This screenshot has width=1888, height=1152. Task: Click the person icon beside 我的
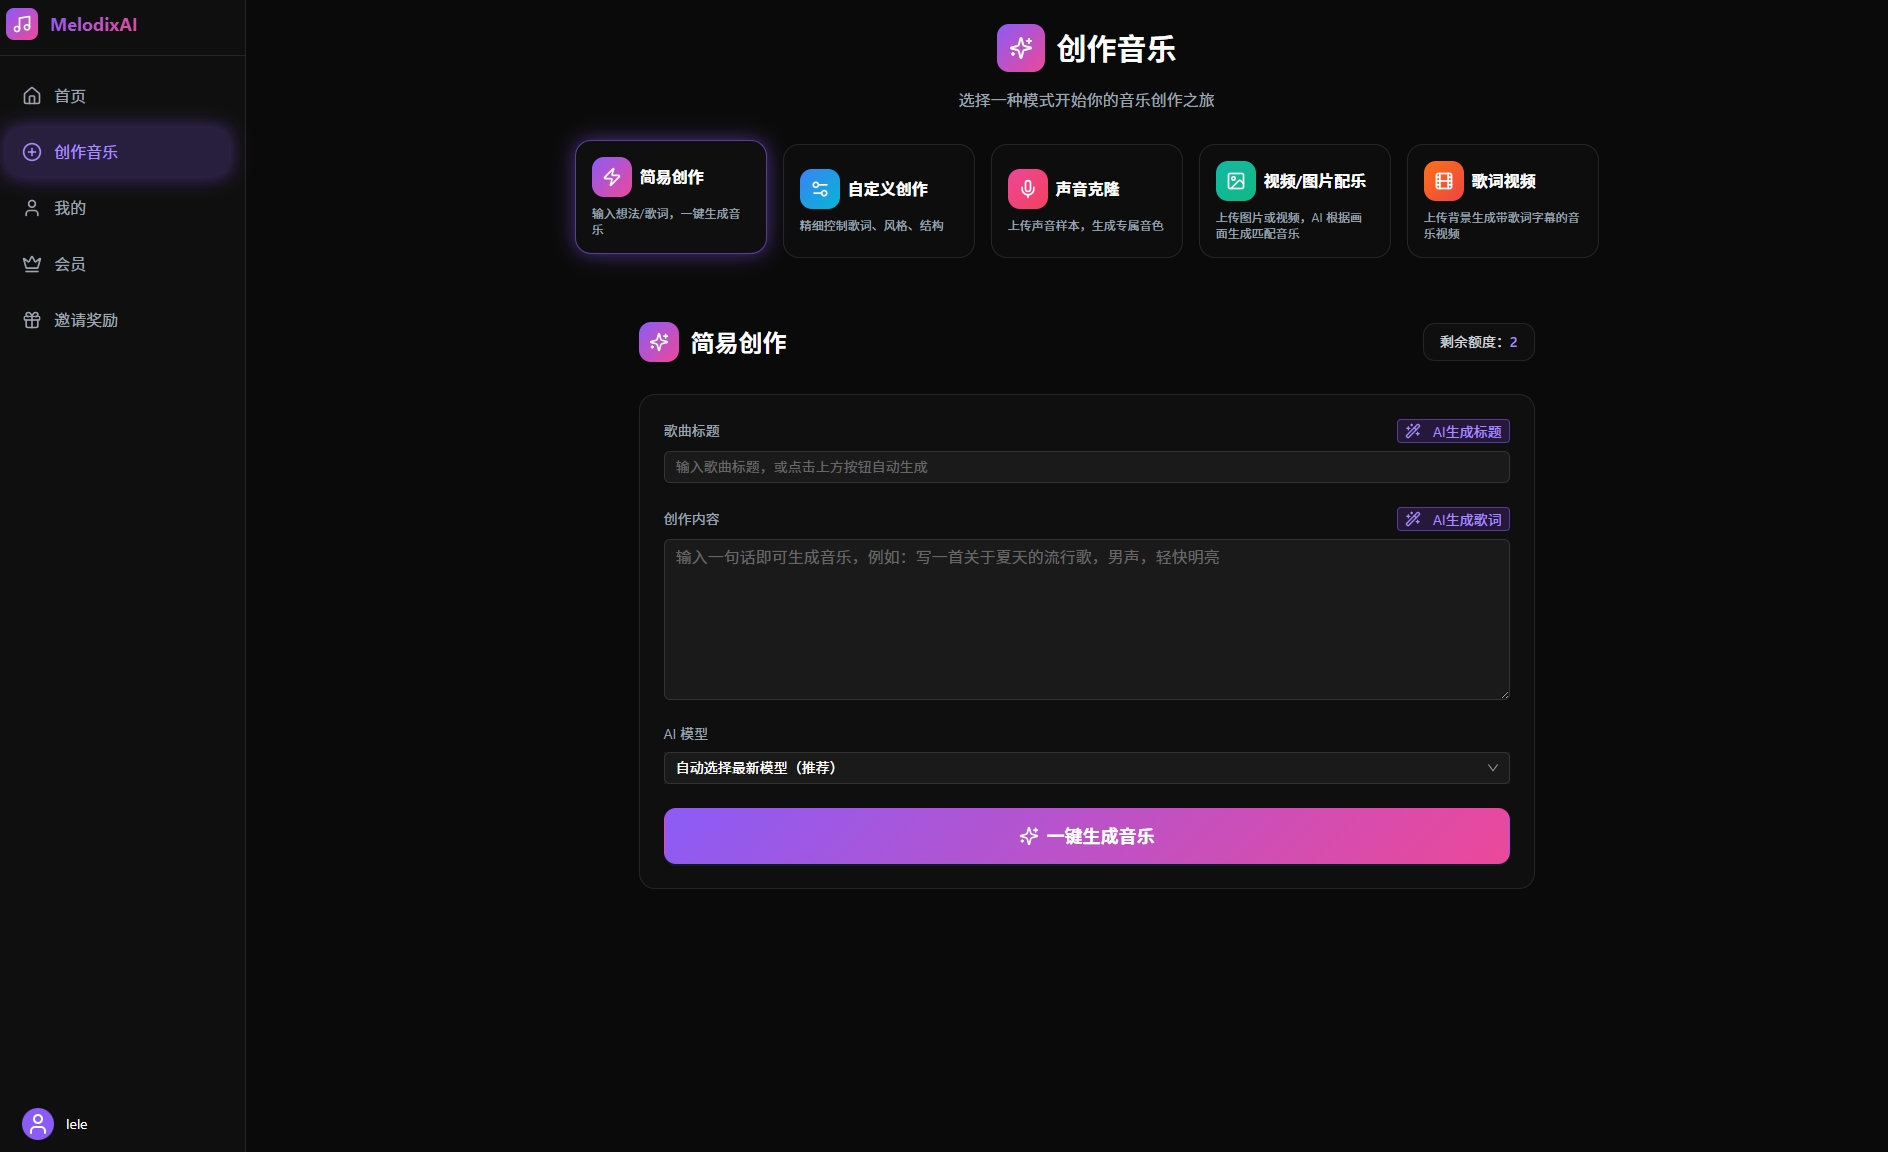32,208
